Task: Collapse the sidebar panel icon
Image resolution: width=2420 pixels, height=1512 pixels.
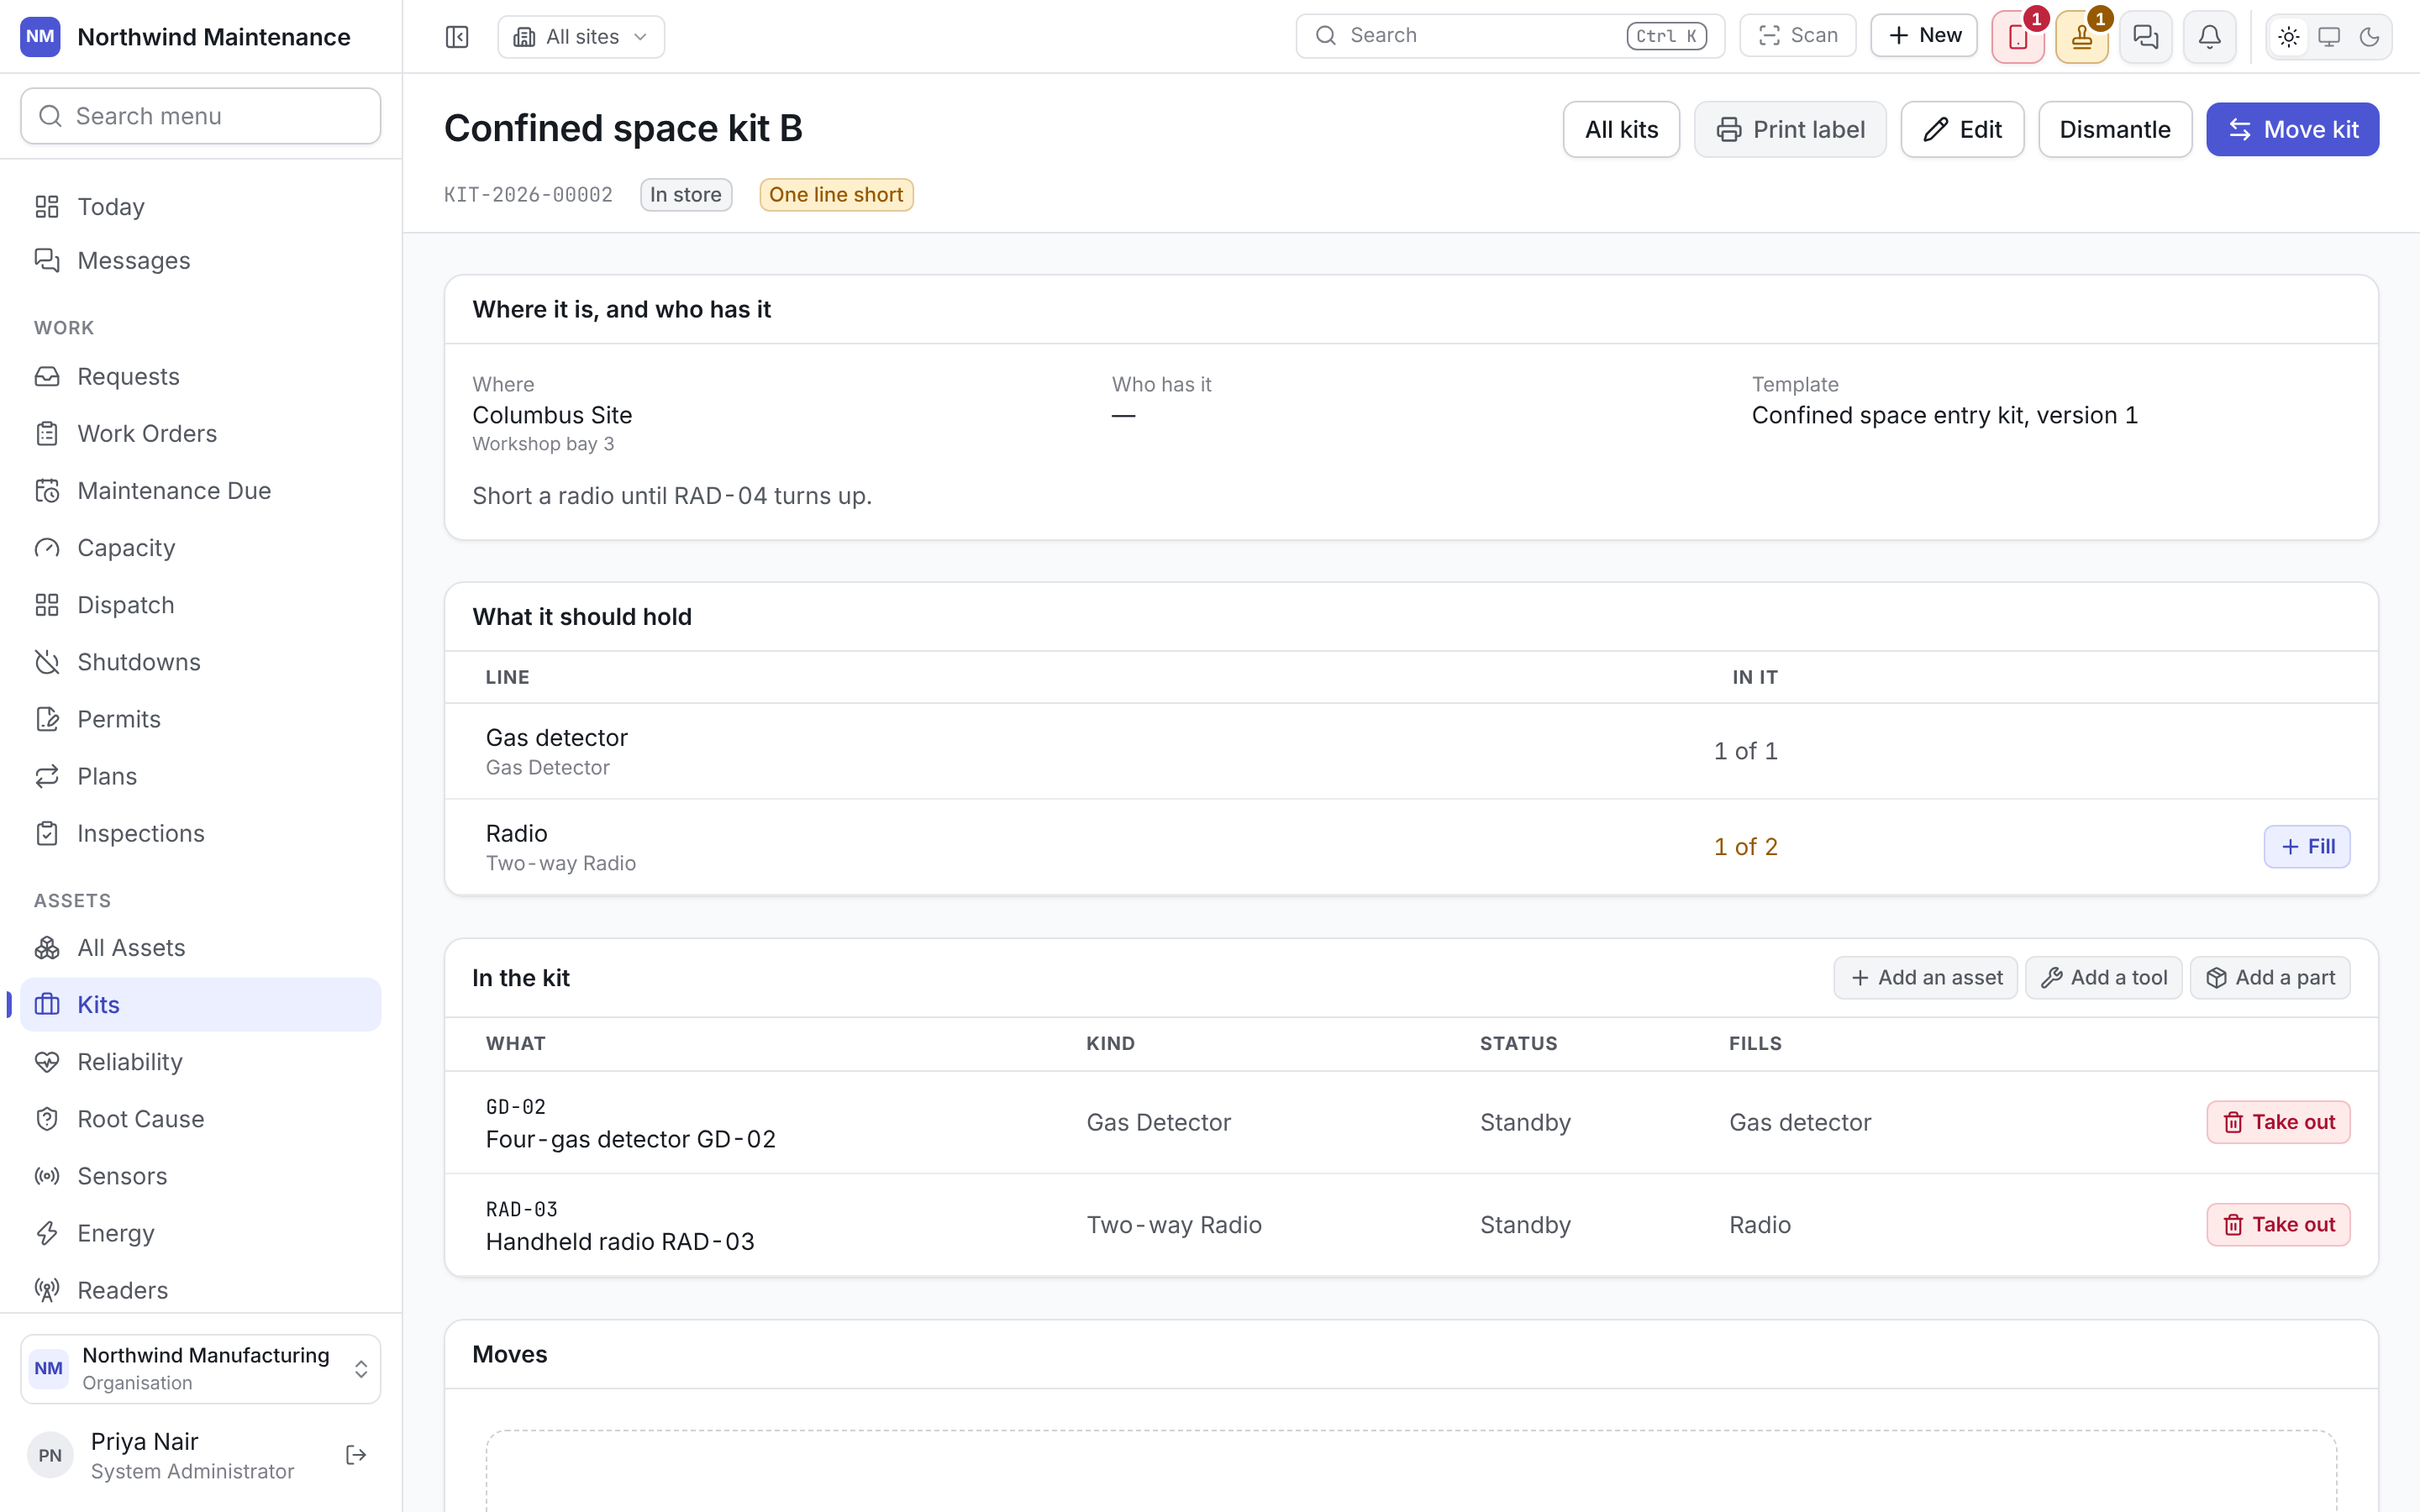Action: point(457,37)
